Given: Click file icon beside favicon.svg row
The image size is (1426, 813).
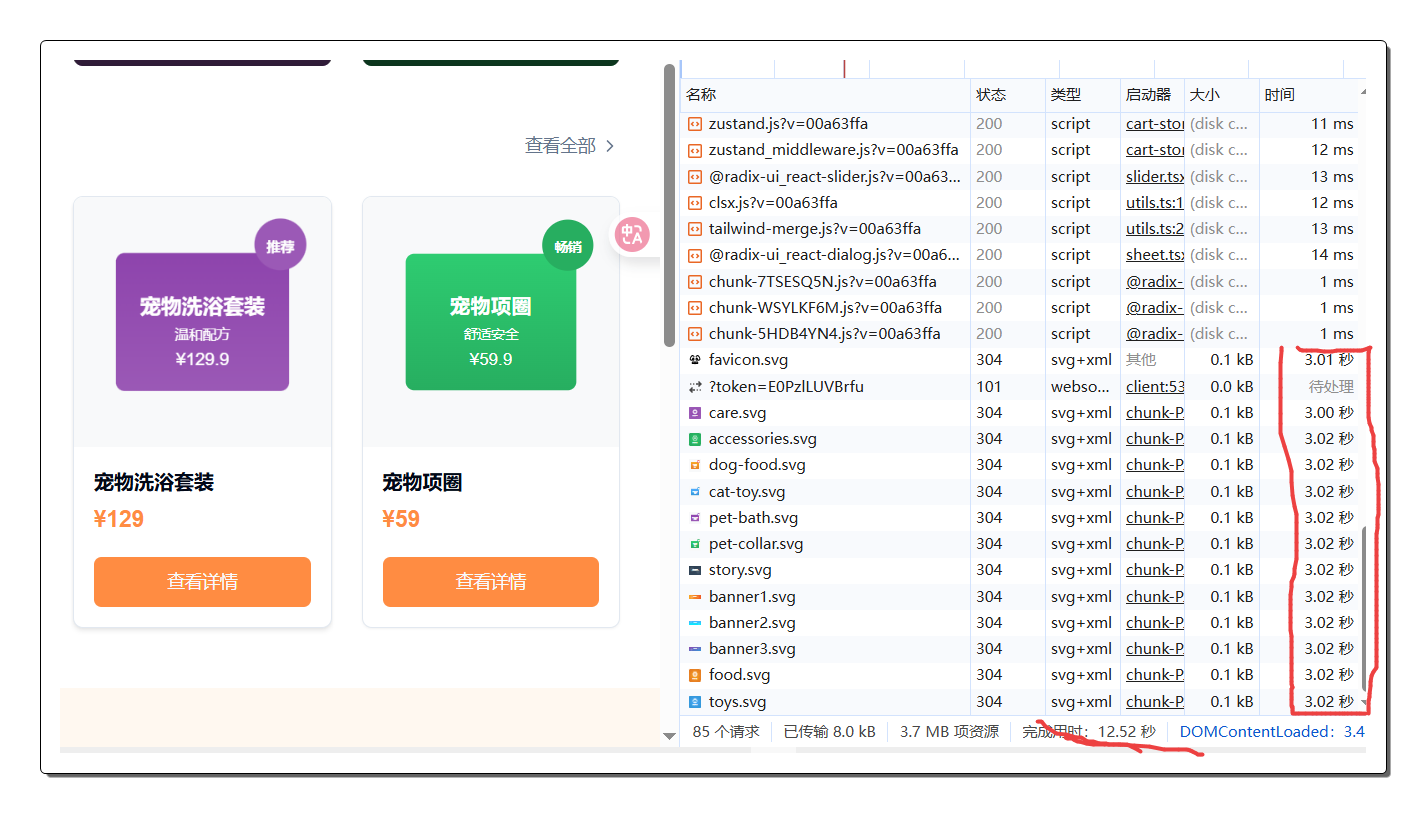Looking at the screenshot, I should tap(695, 360).
